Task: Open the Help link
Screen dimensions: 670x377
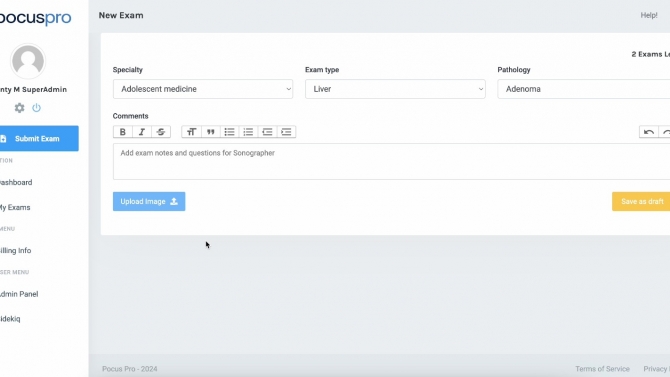Action: click(649, 15)
